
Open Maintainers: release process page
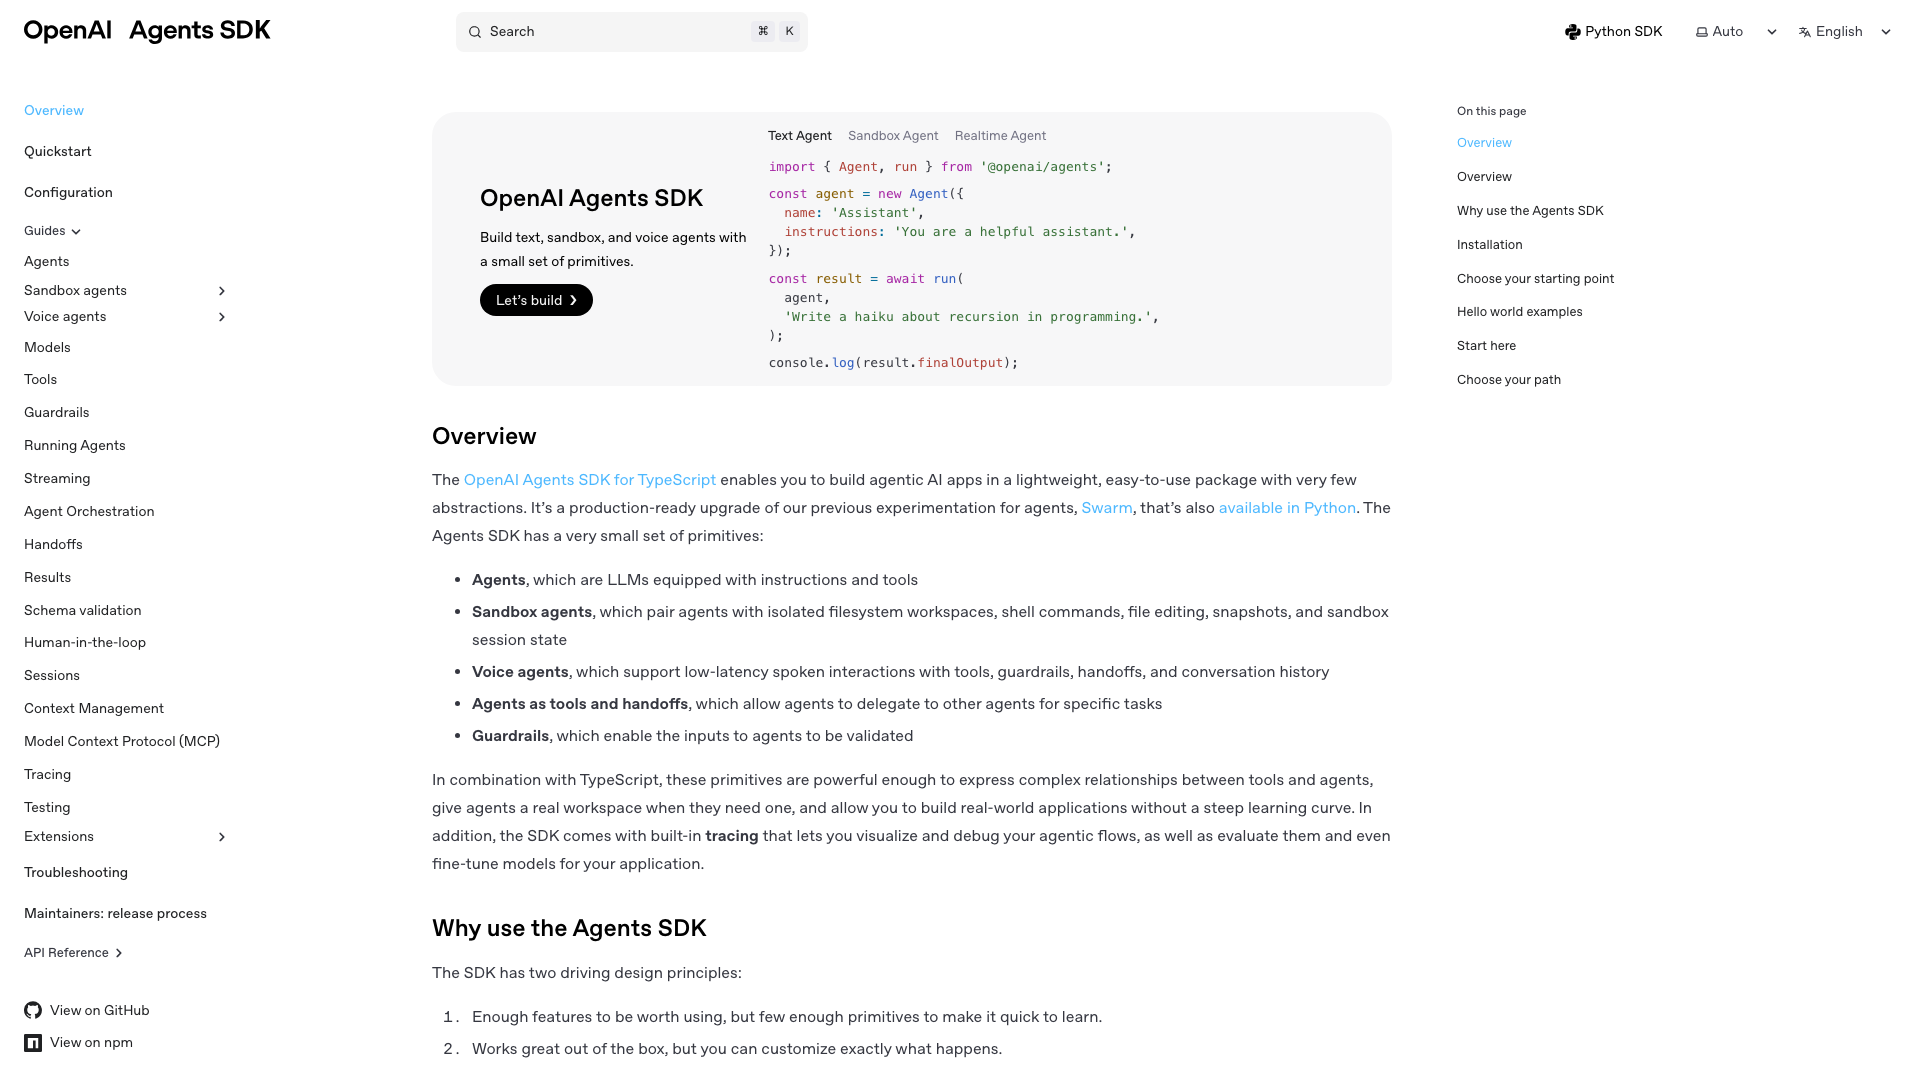[115, 914]
